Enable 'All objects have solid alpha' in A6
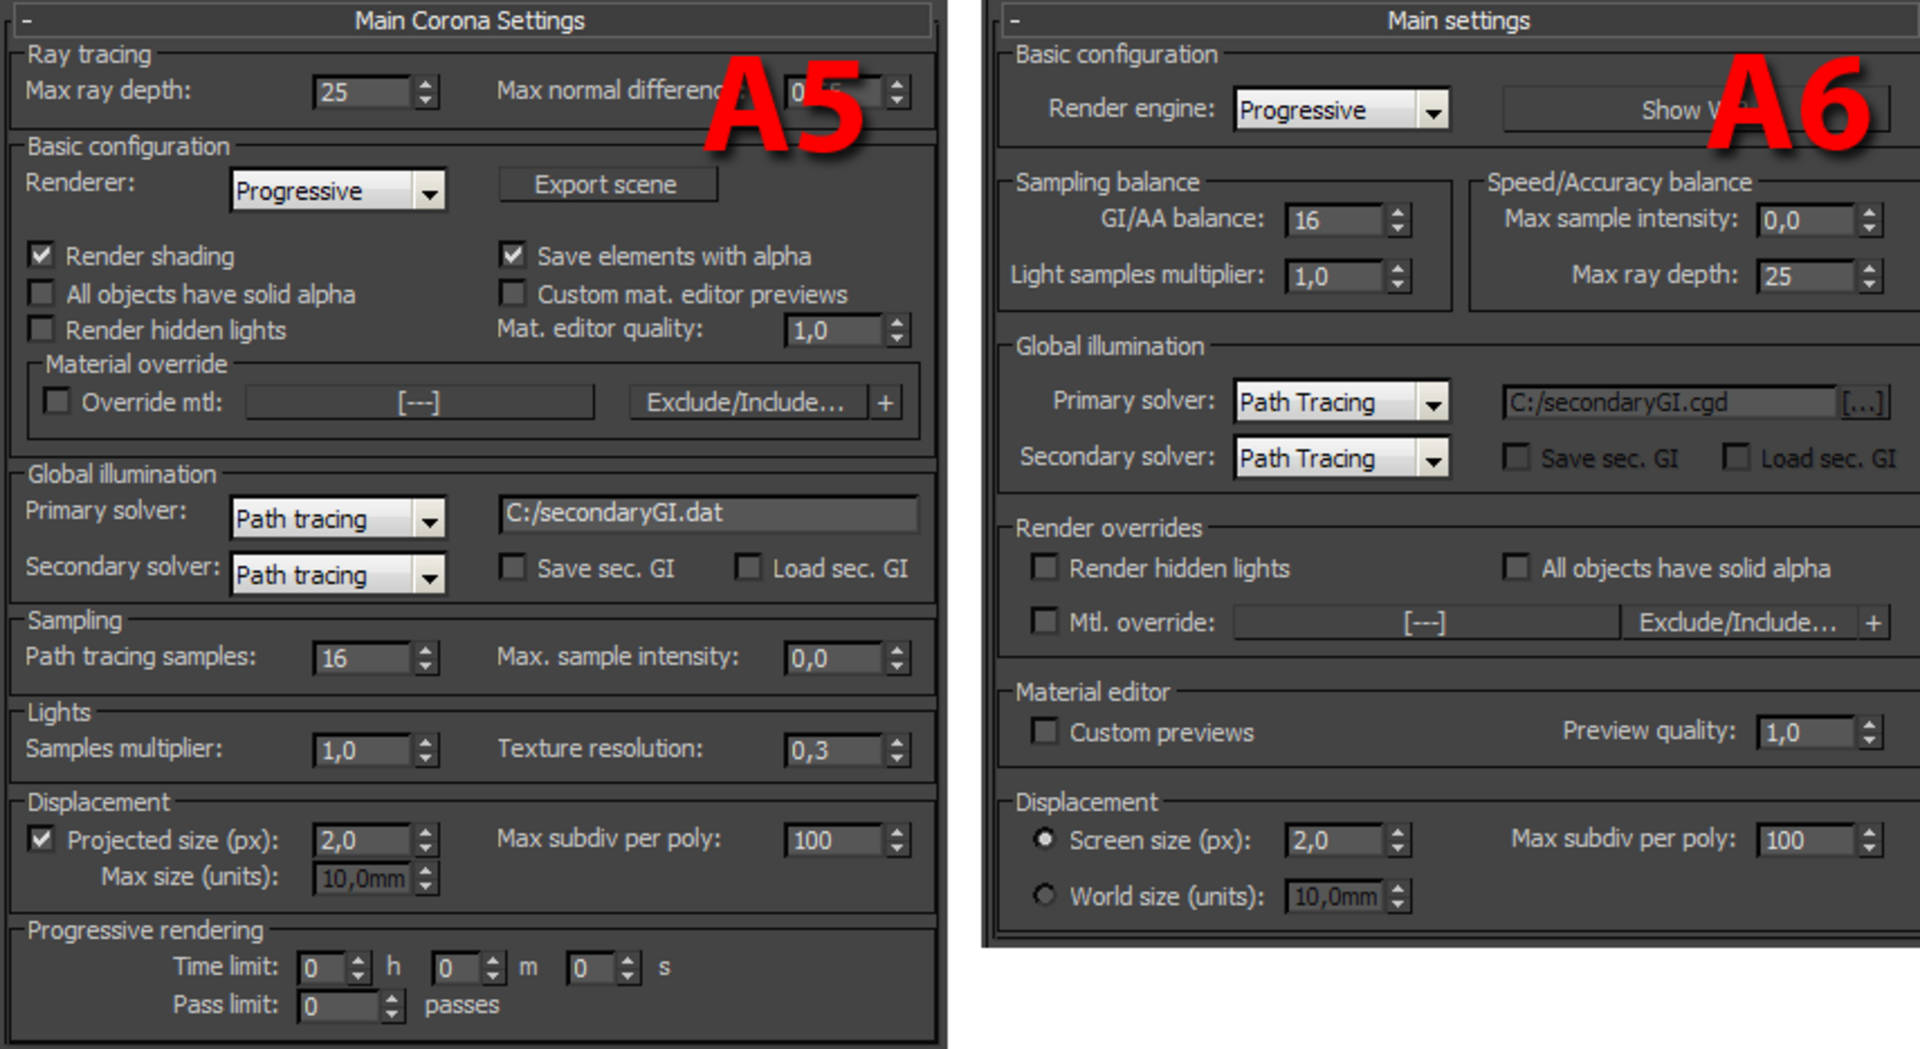 coord(1517,567)
